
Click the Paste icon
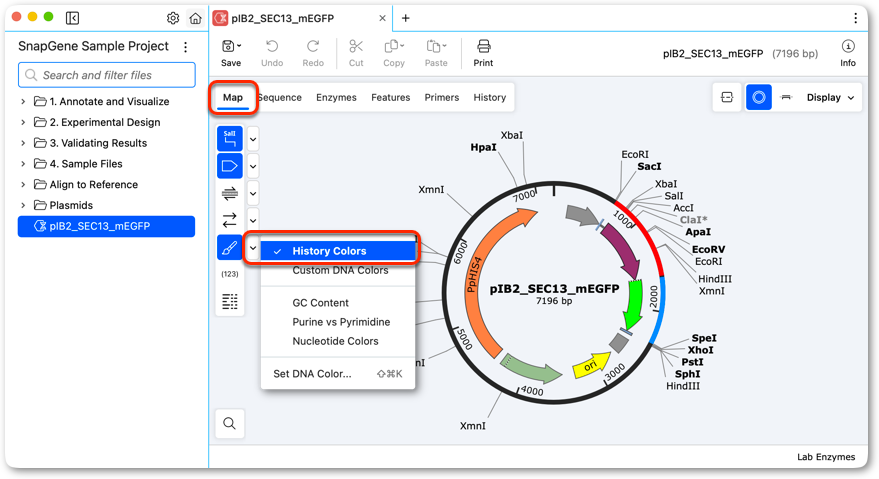(x=436, y=53)
